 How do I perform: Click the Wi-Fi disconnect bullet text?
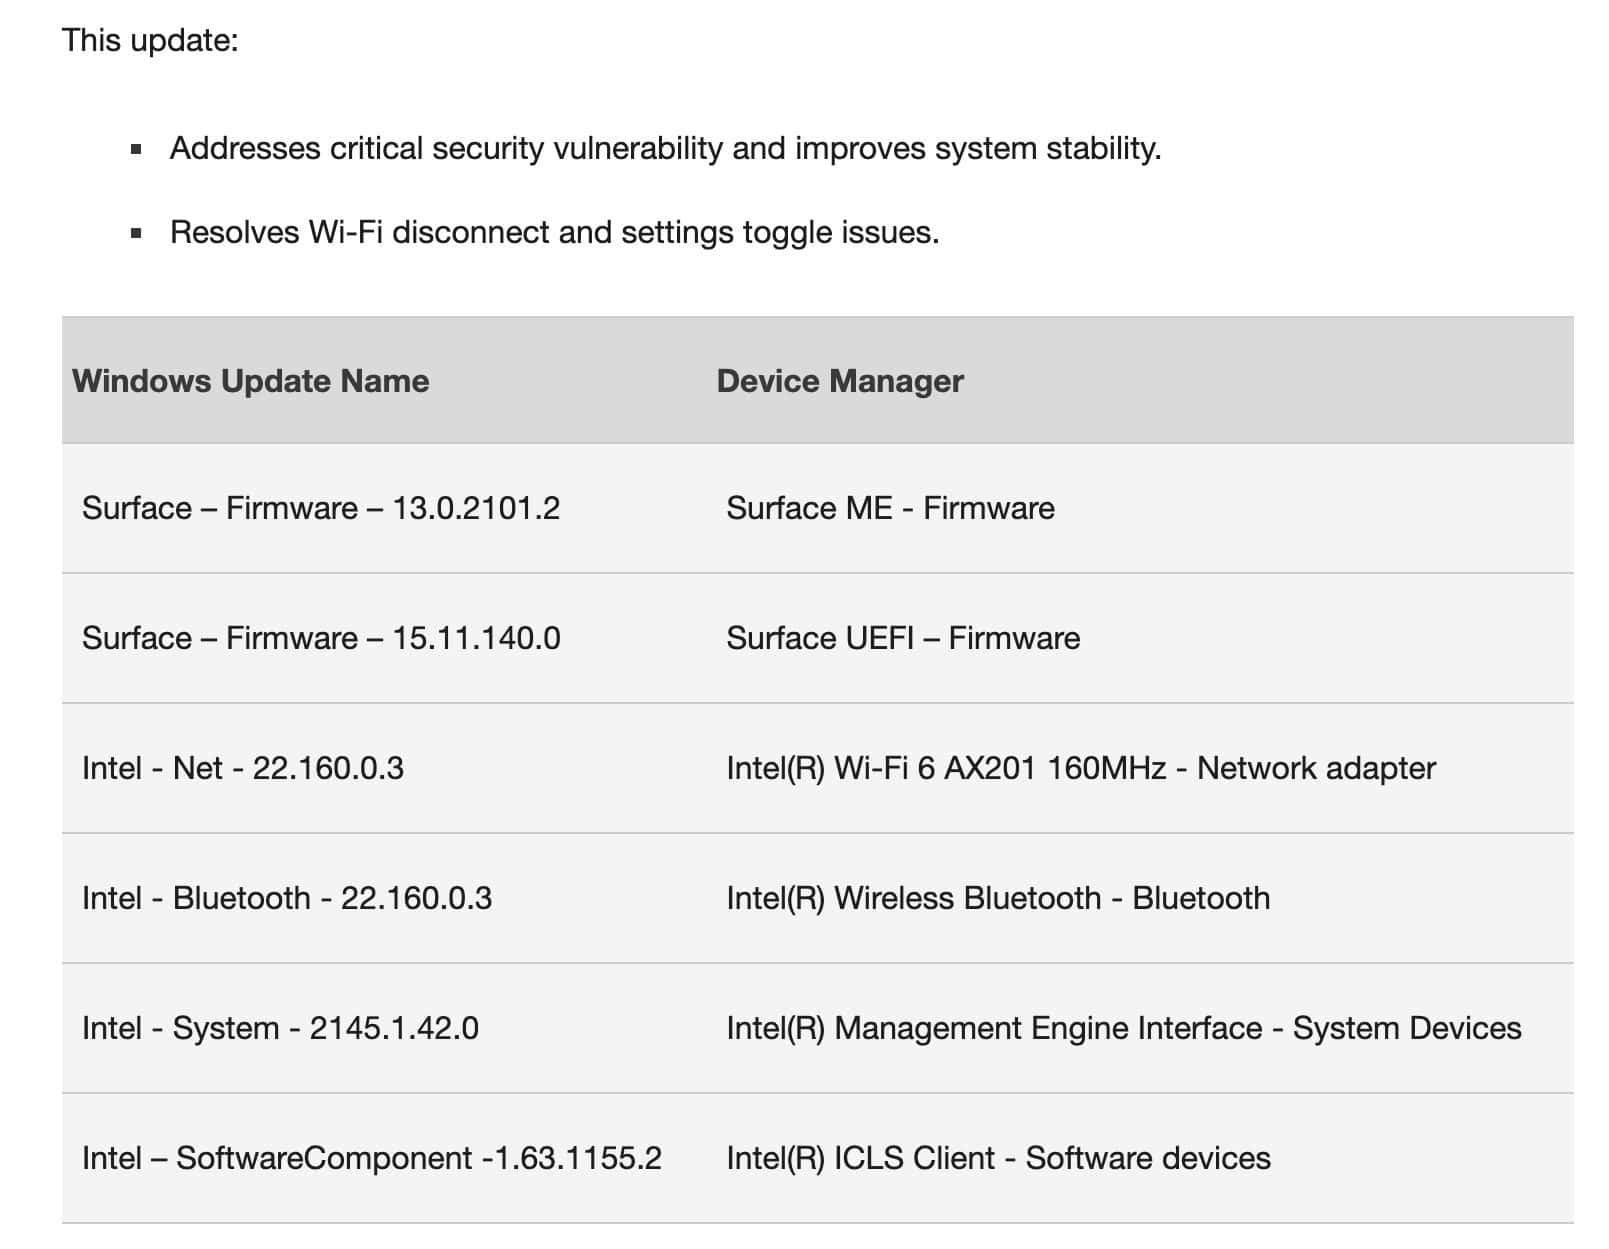[554, 232]
